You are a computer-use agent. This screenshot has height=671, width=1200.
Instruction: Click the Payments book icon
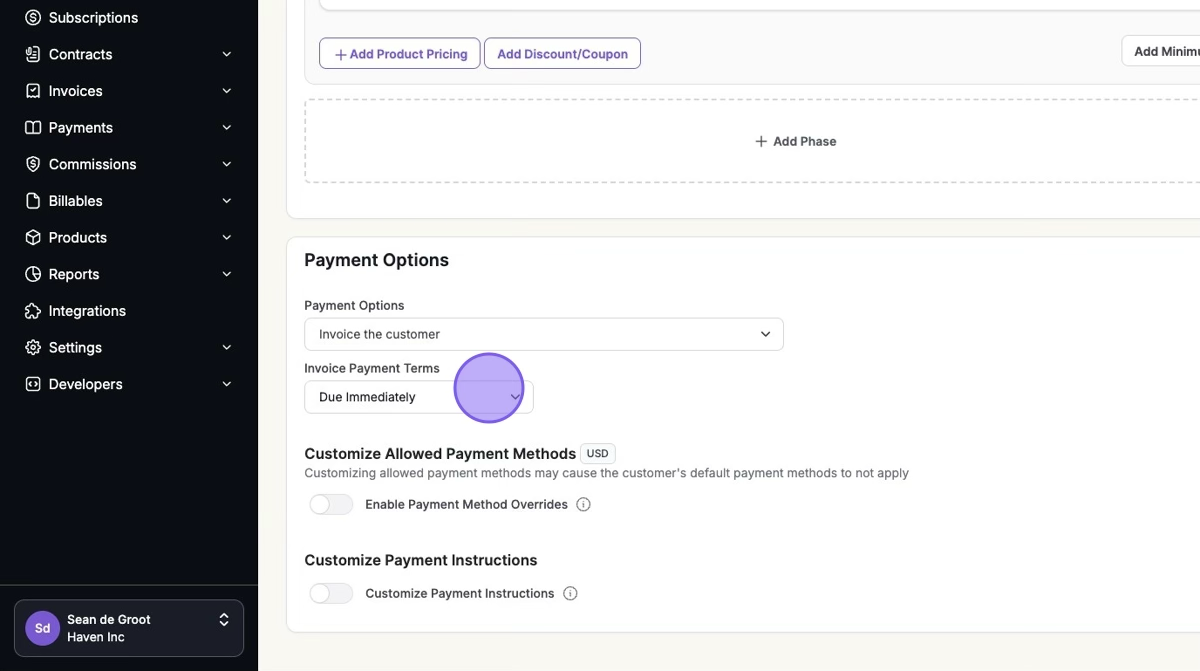point(33,128)
